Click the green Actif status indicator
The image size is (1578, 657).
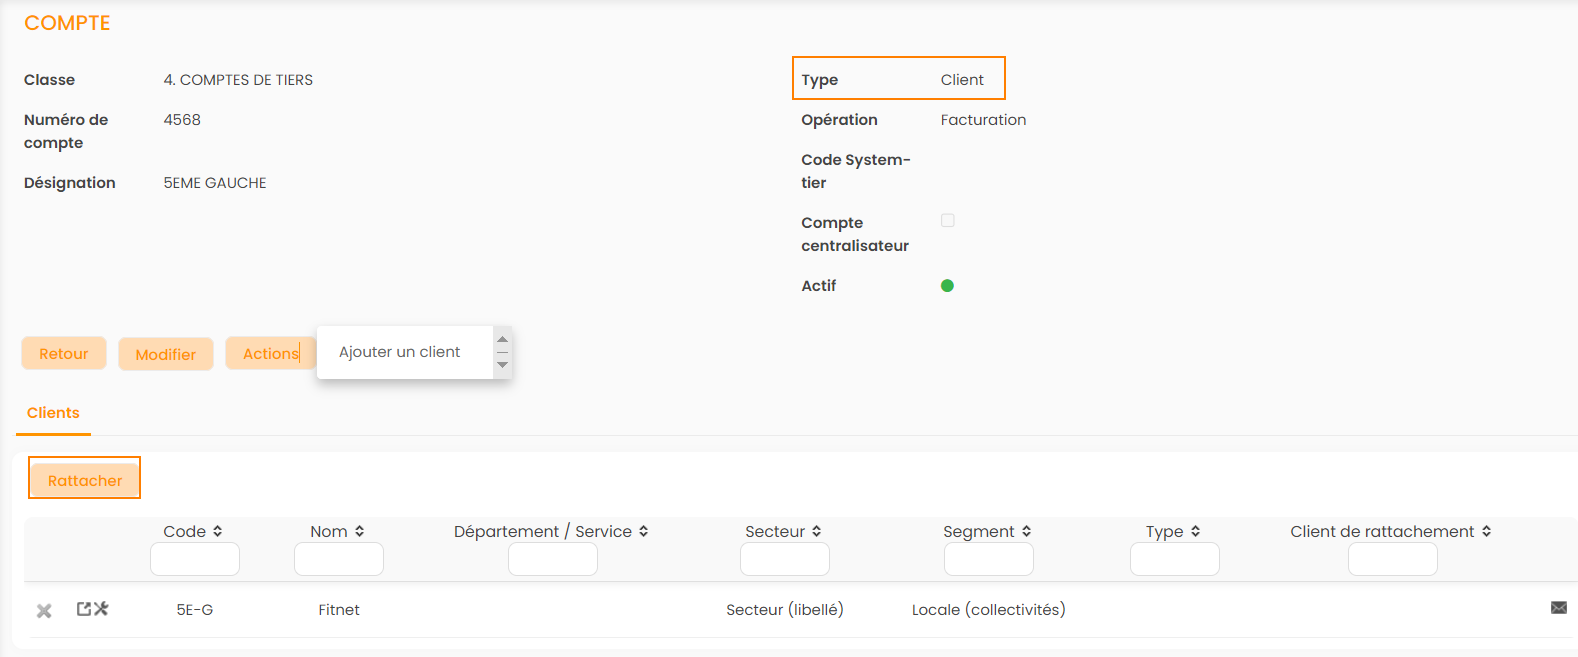(x=947, y=286)
